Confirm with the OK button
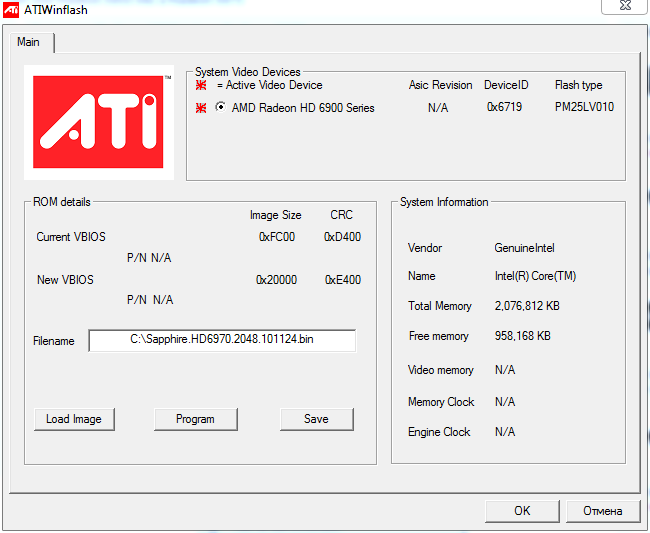The height and width of the screenshot is (533, 650). point(522,511)
